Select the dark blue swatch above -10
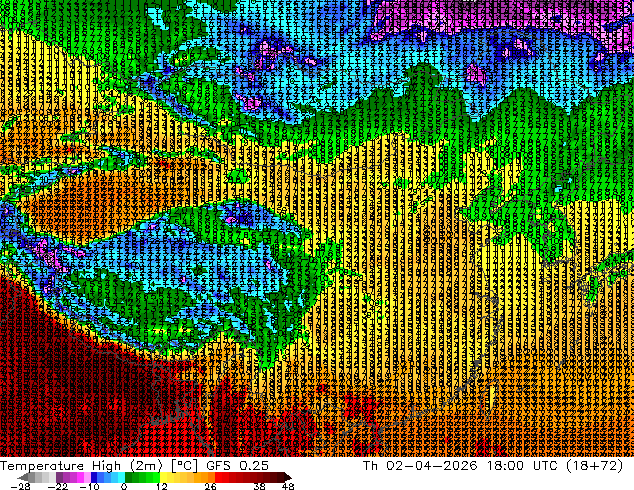Viewport: 634px width, 490px height. pyautogui.click(x=94, y=477)
